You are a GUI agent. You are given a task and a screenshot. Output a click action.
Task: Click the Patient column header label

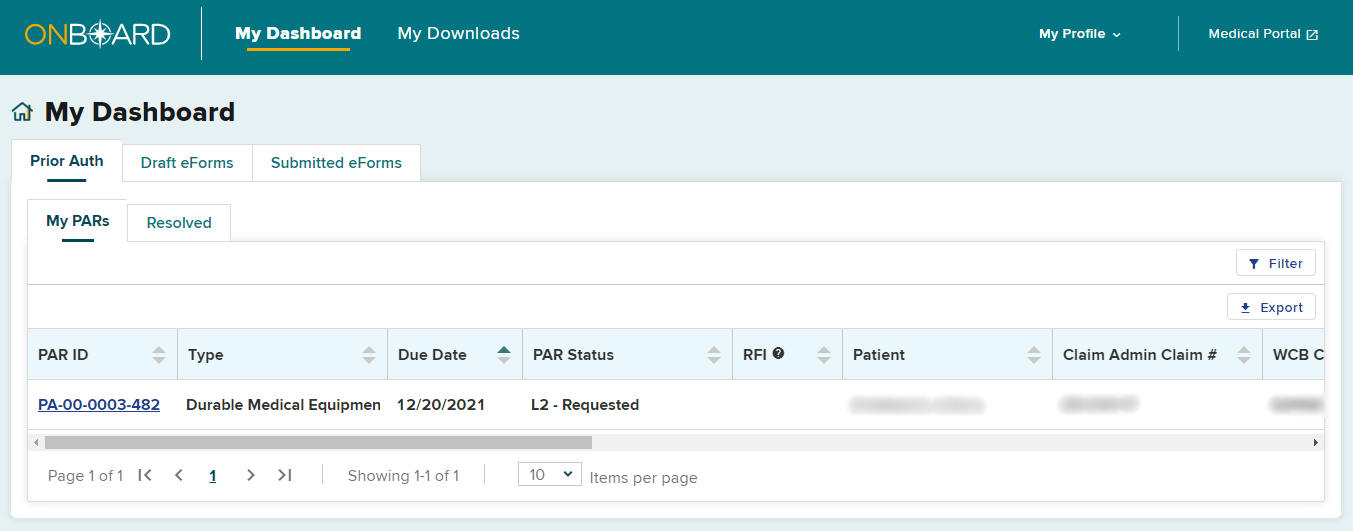tap(879, 355)
